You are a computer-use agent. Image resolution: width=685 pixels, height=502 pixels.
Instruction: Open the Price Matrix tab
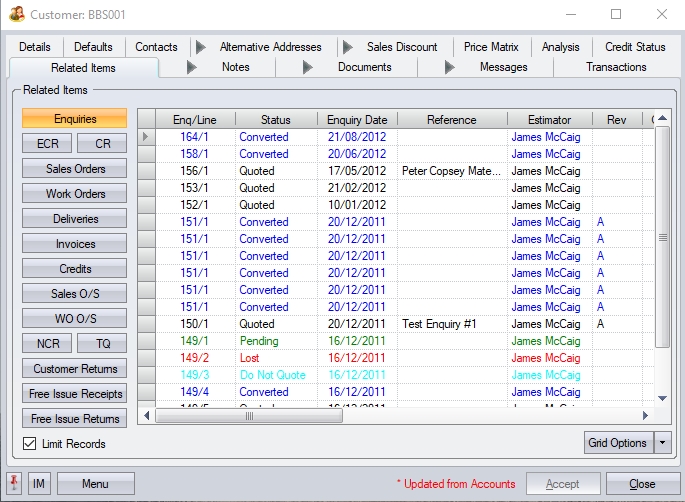point(490,47)
